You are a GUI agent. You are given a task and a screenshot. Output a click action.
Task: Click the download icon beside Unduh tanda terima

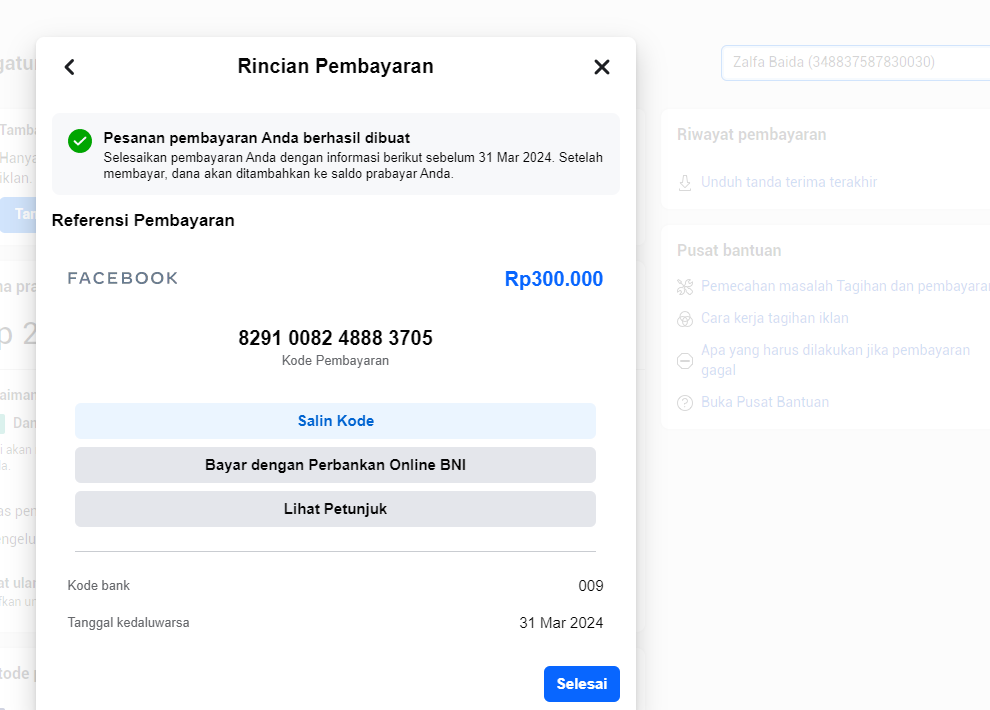685,183
